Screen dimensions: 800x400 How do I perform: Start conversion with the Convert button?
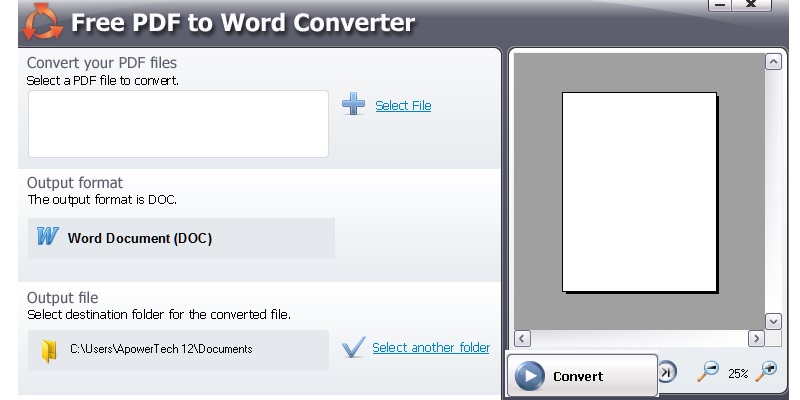click(x=582, y=375)
